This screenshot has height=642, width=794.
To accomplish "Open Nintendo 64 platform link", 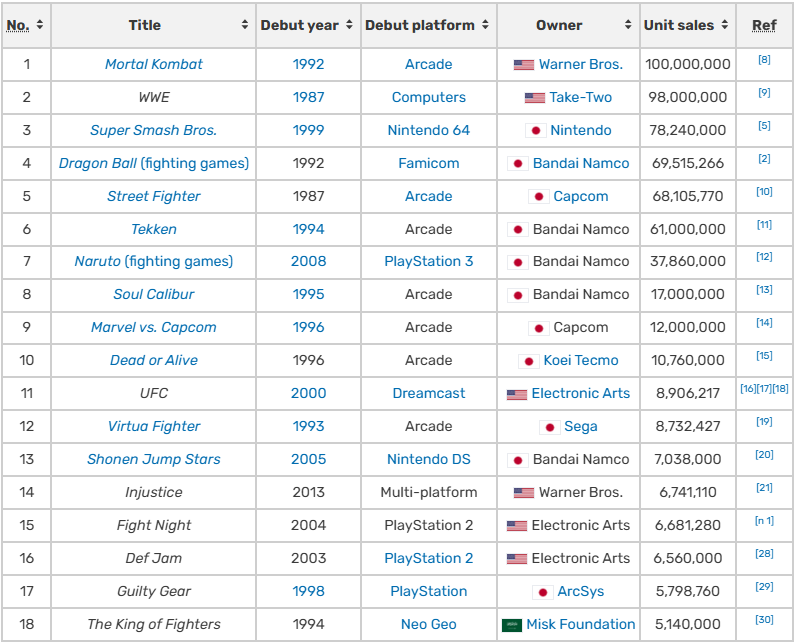I will 428,130.
